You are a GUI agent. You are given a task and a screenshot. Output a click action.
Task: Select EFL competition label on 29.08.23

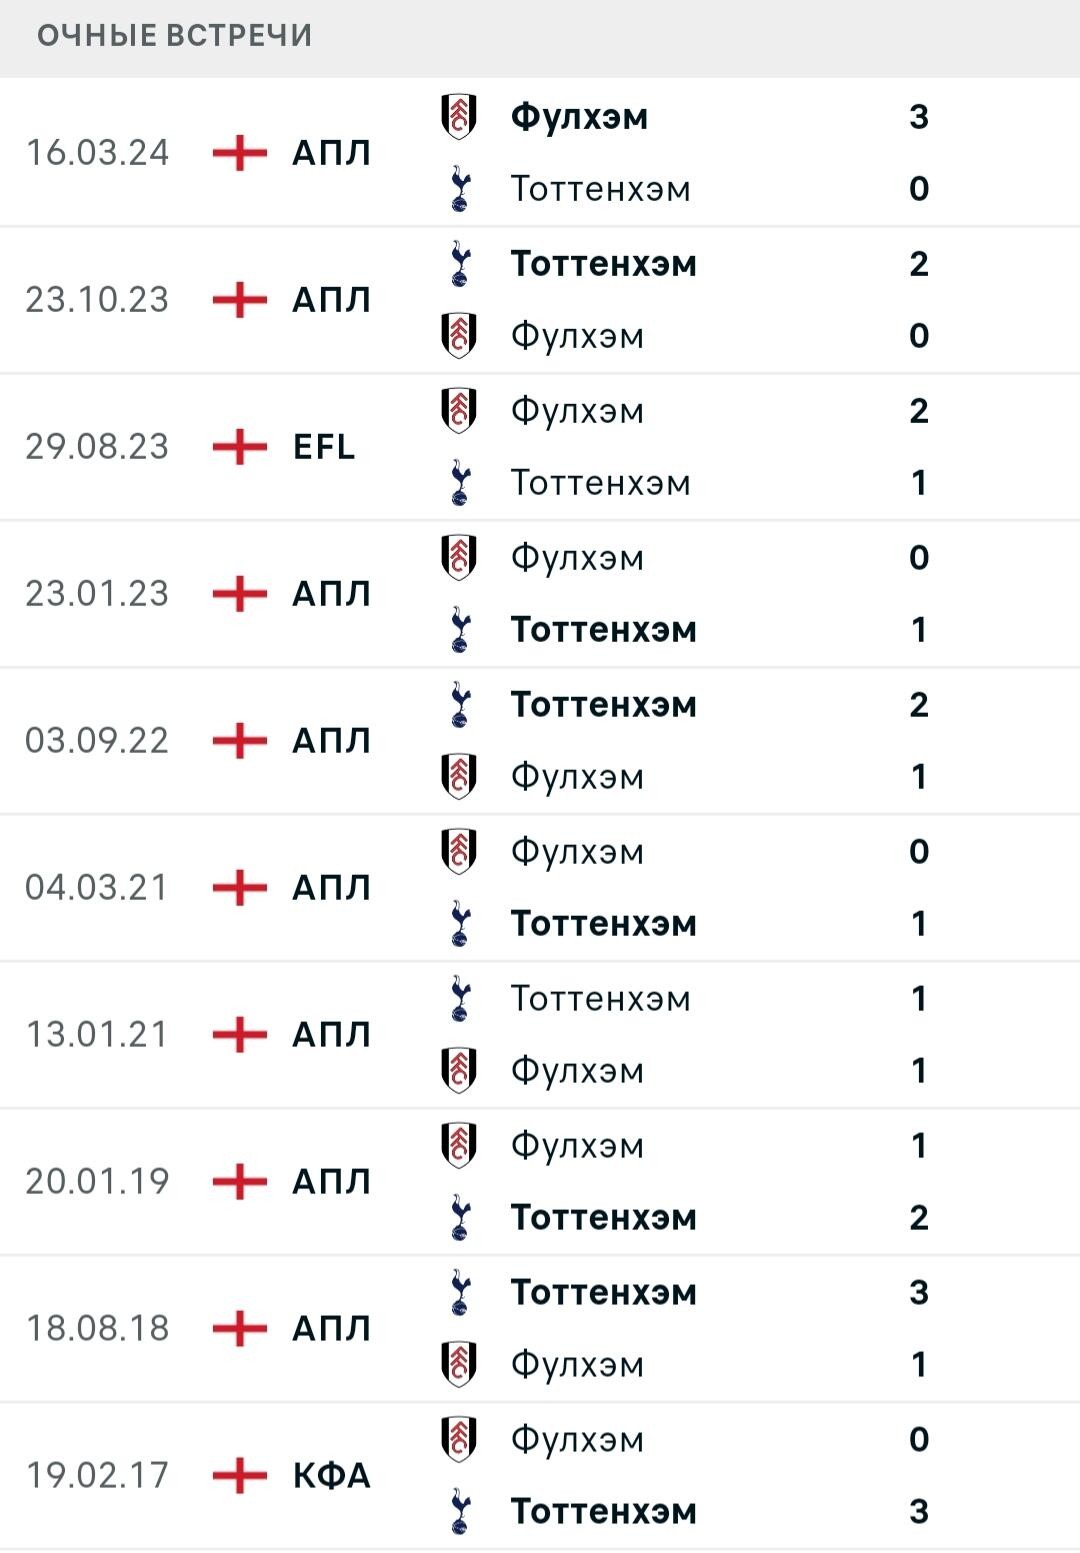point(324,447)
